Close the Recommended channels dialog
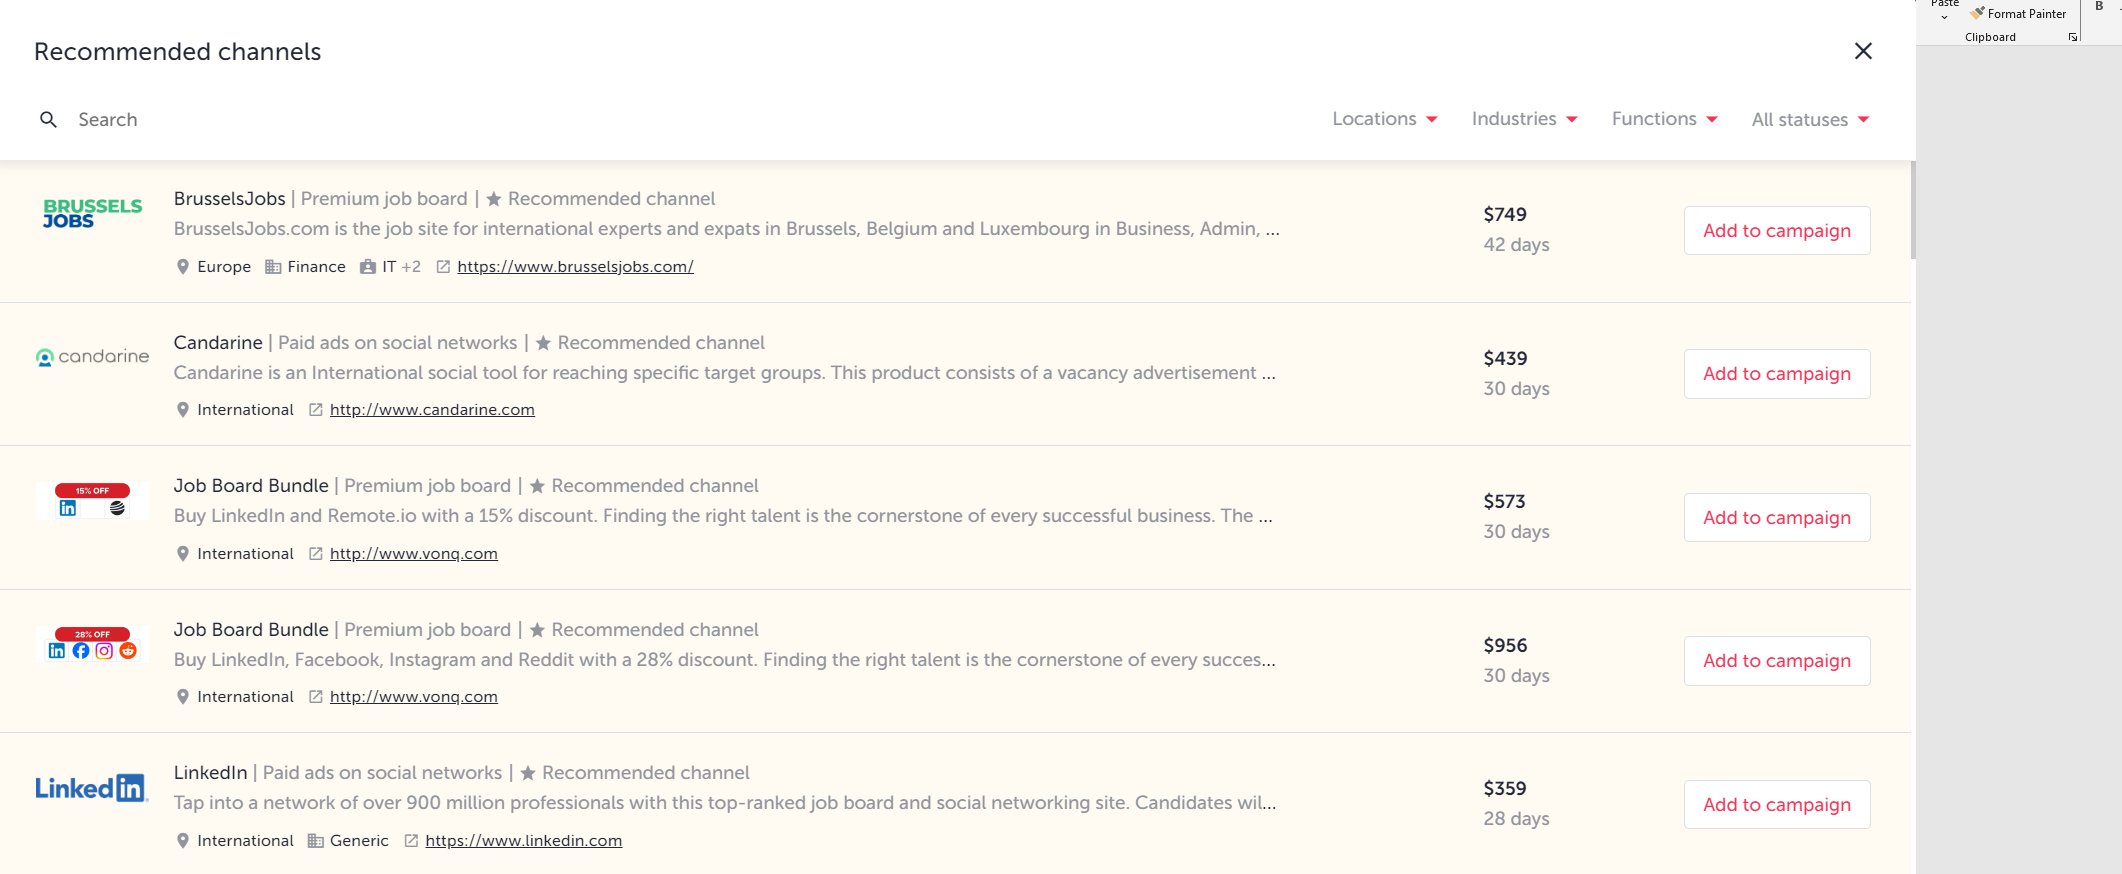The height and width of the screenshot is (874, 2122). click(1863, 51)
